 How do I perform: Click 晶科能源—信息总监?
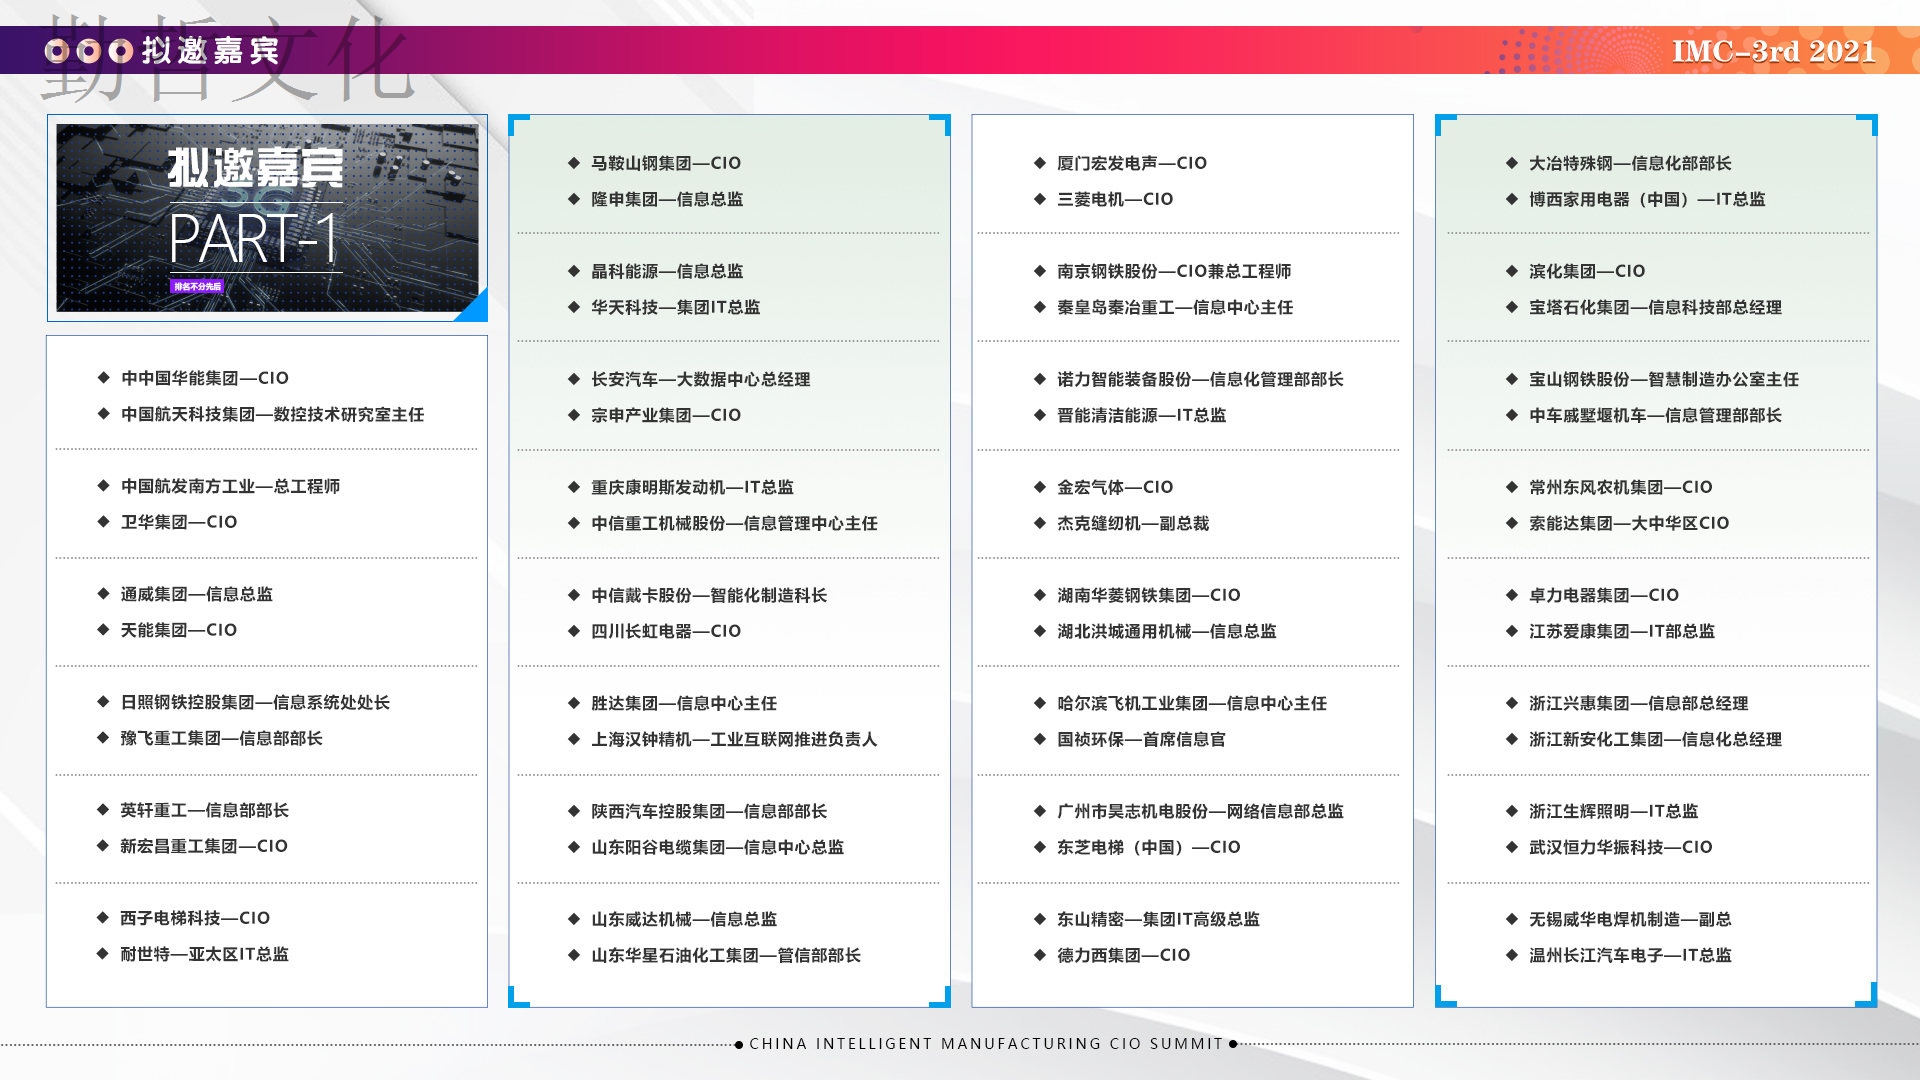pyautogui.click(x=667, y=271)
